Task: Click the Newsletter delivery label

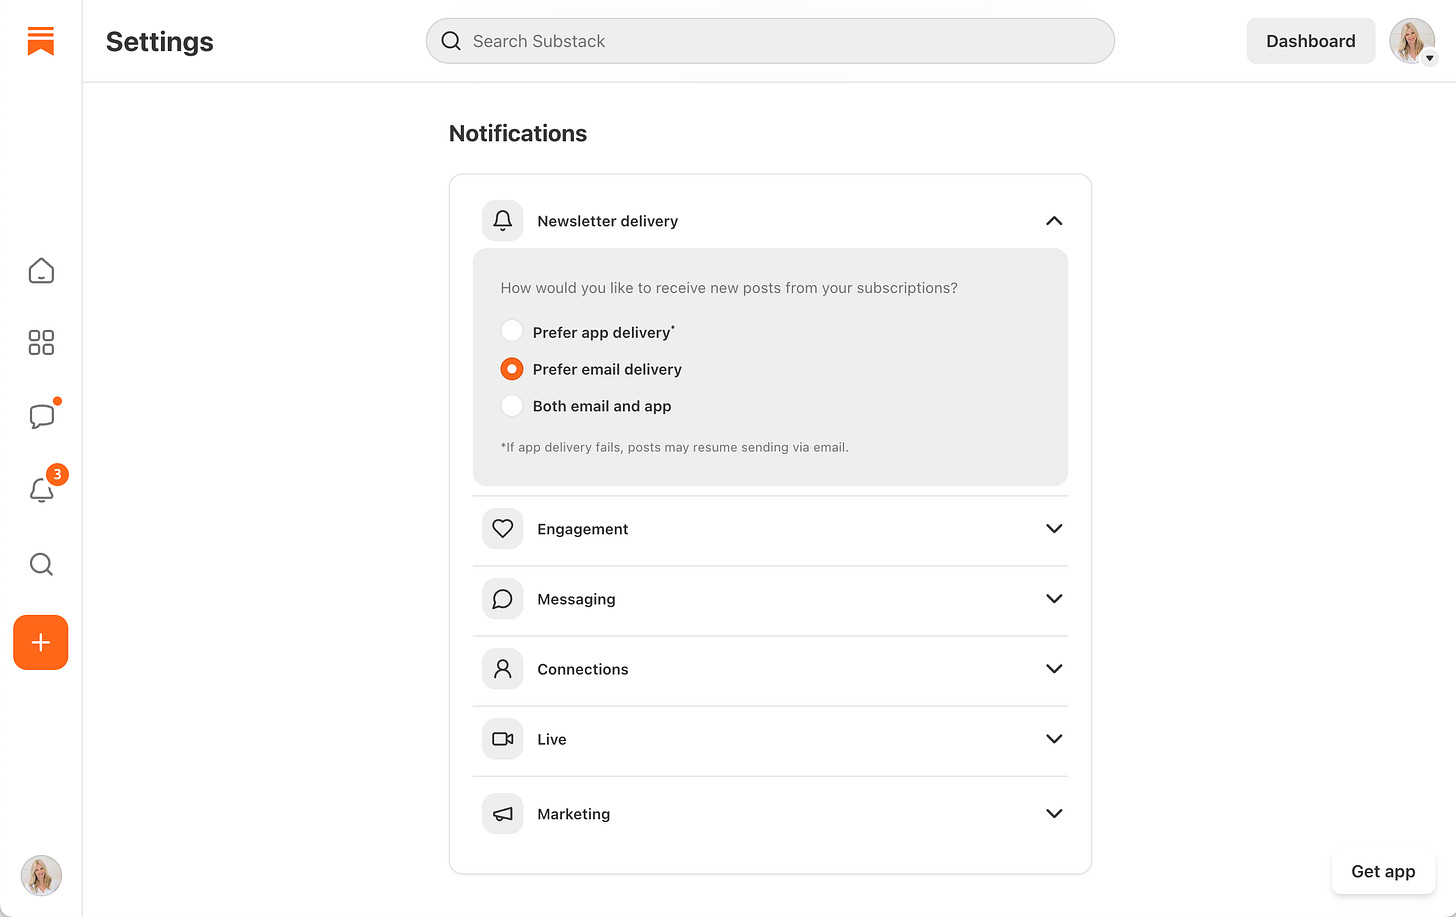Action: coord(607,221)
